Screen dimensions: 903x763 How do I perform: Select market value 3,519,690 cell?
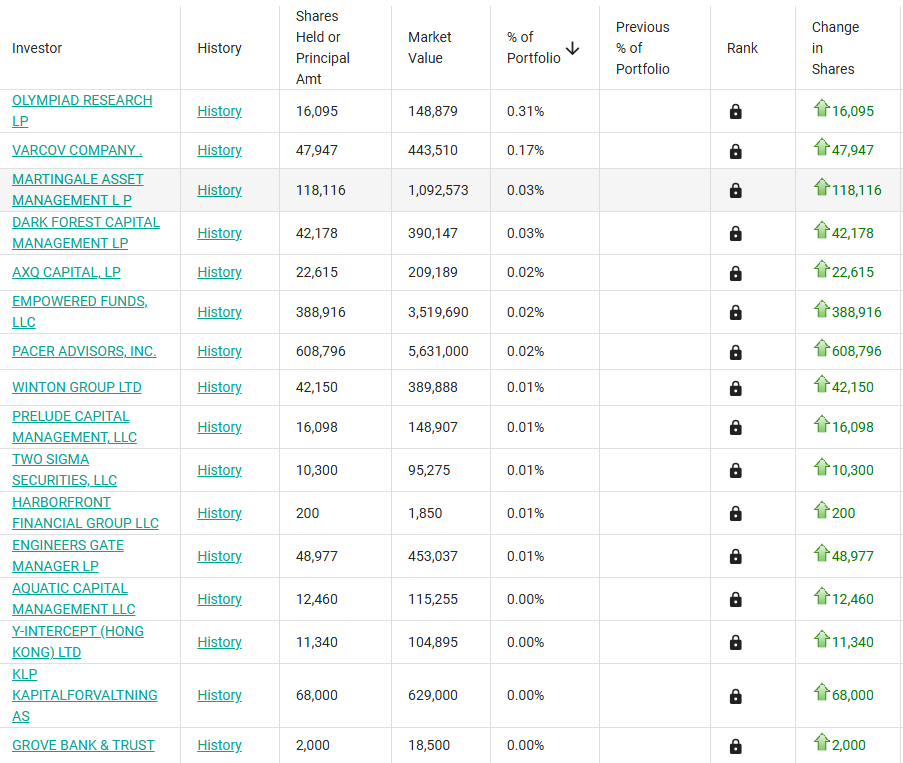tap(438, 312)
